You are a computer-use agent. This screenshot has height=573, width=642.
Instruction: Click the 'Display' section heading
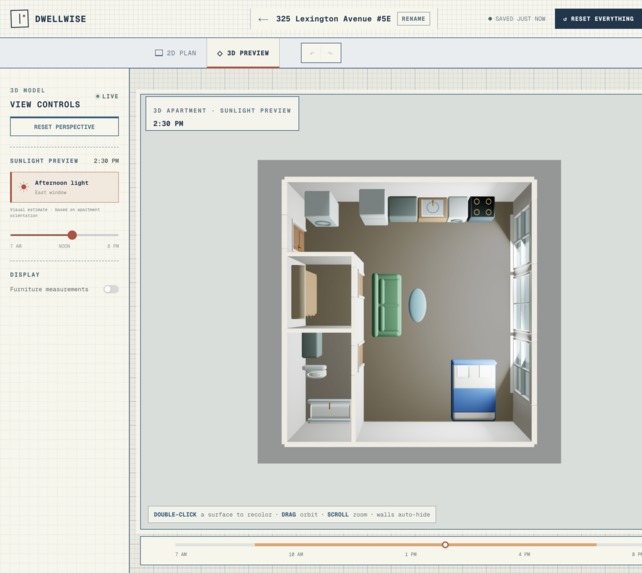click(x=25, y=274)
